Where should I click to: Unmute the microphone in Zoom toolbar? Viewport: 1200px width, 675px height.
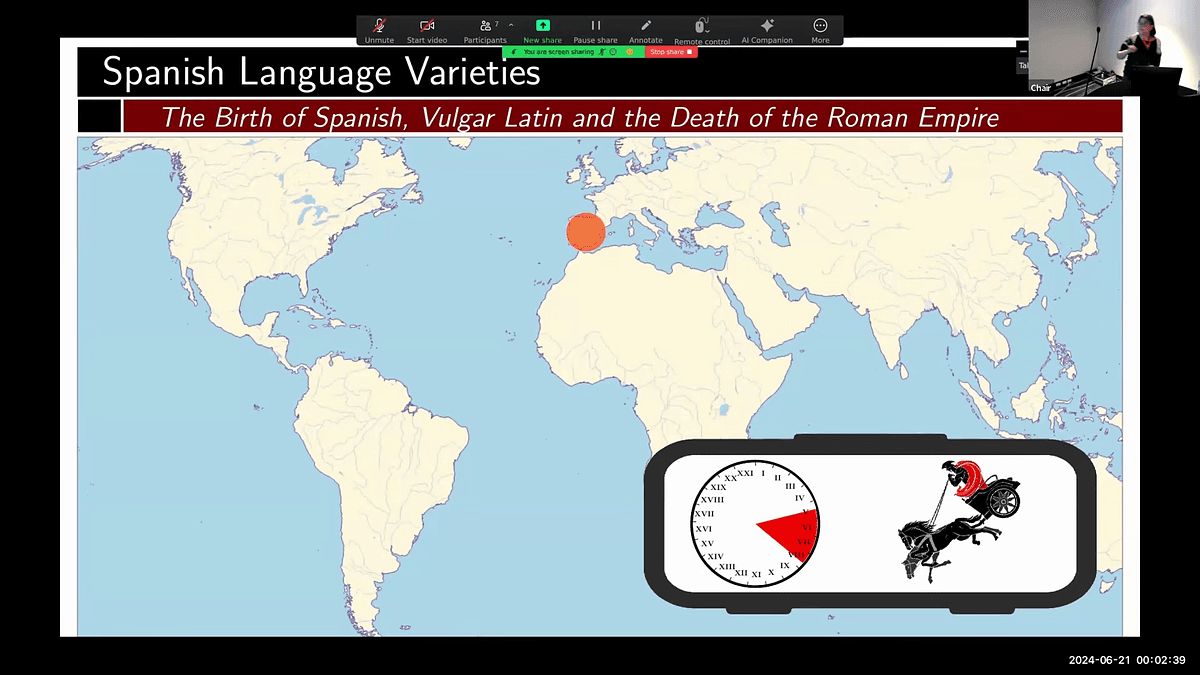pyautogui.click(x=379, y=30)
